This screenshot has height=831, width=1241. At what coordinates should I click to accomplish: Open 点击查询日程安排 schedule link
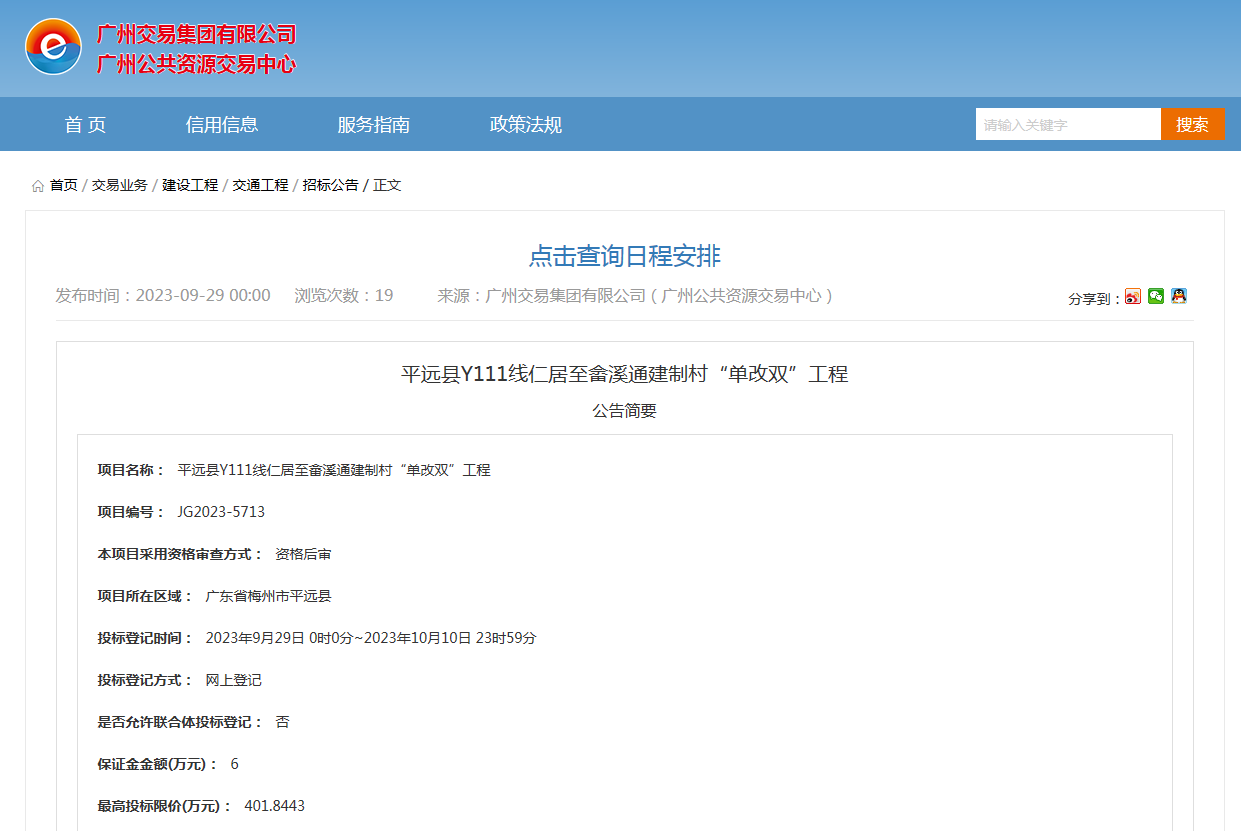620,256
